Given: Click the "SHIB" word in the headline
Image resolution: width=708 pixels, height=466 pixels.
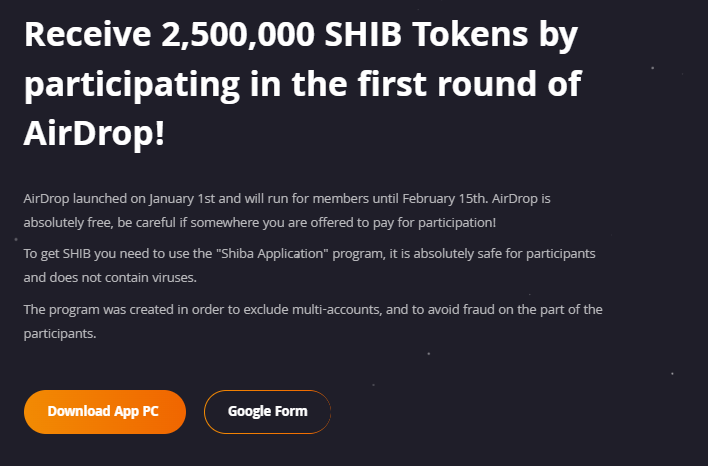Looking at the screenshot, I should 363,34.
